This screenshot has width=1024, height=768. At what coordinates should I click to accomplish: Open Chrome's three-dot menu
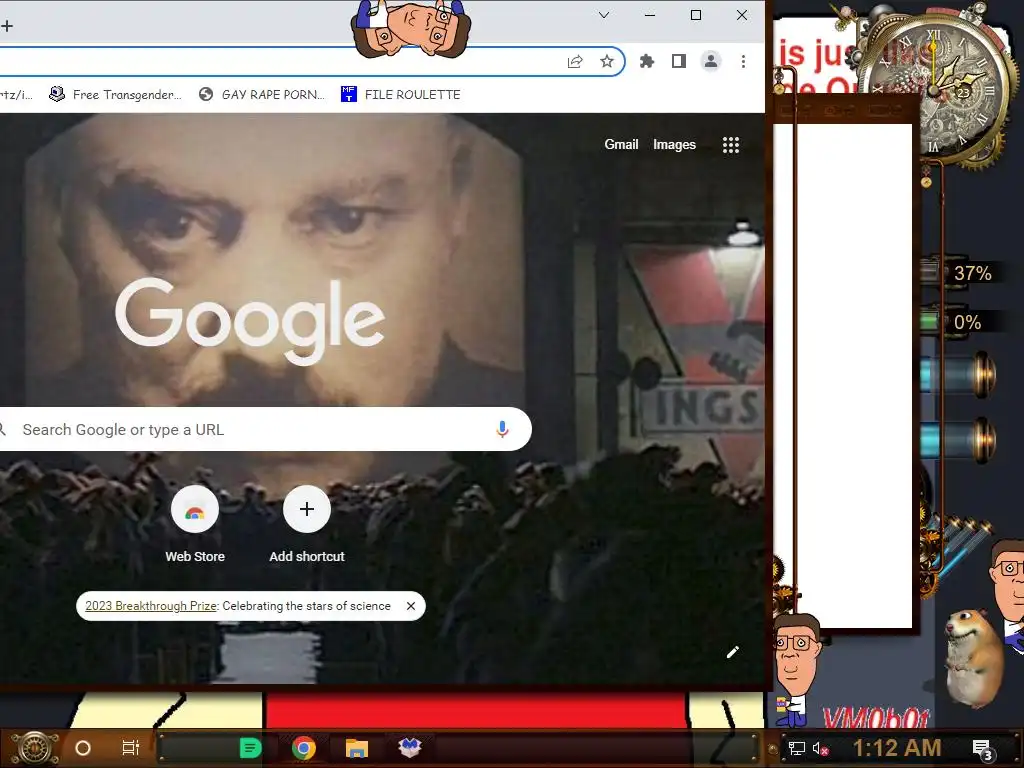tap(743, 61)
